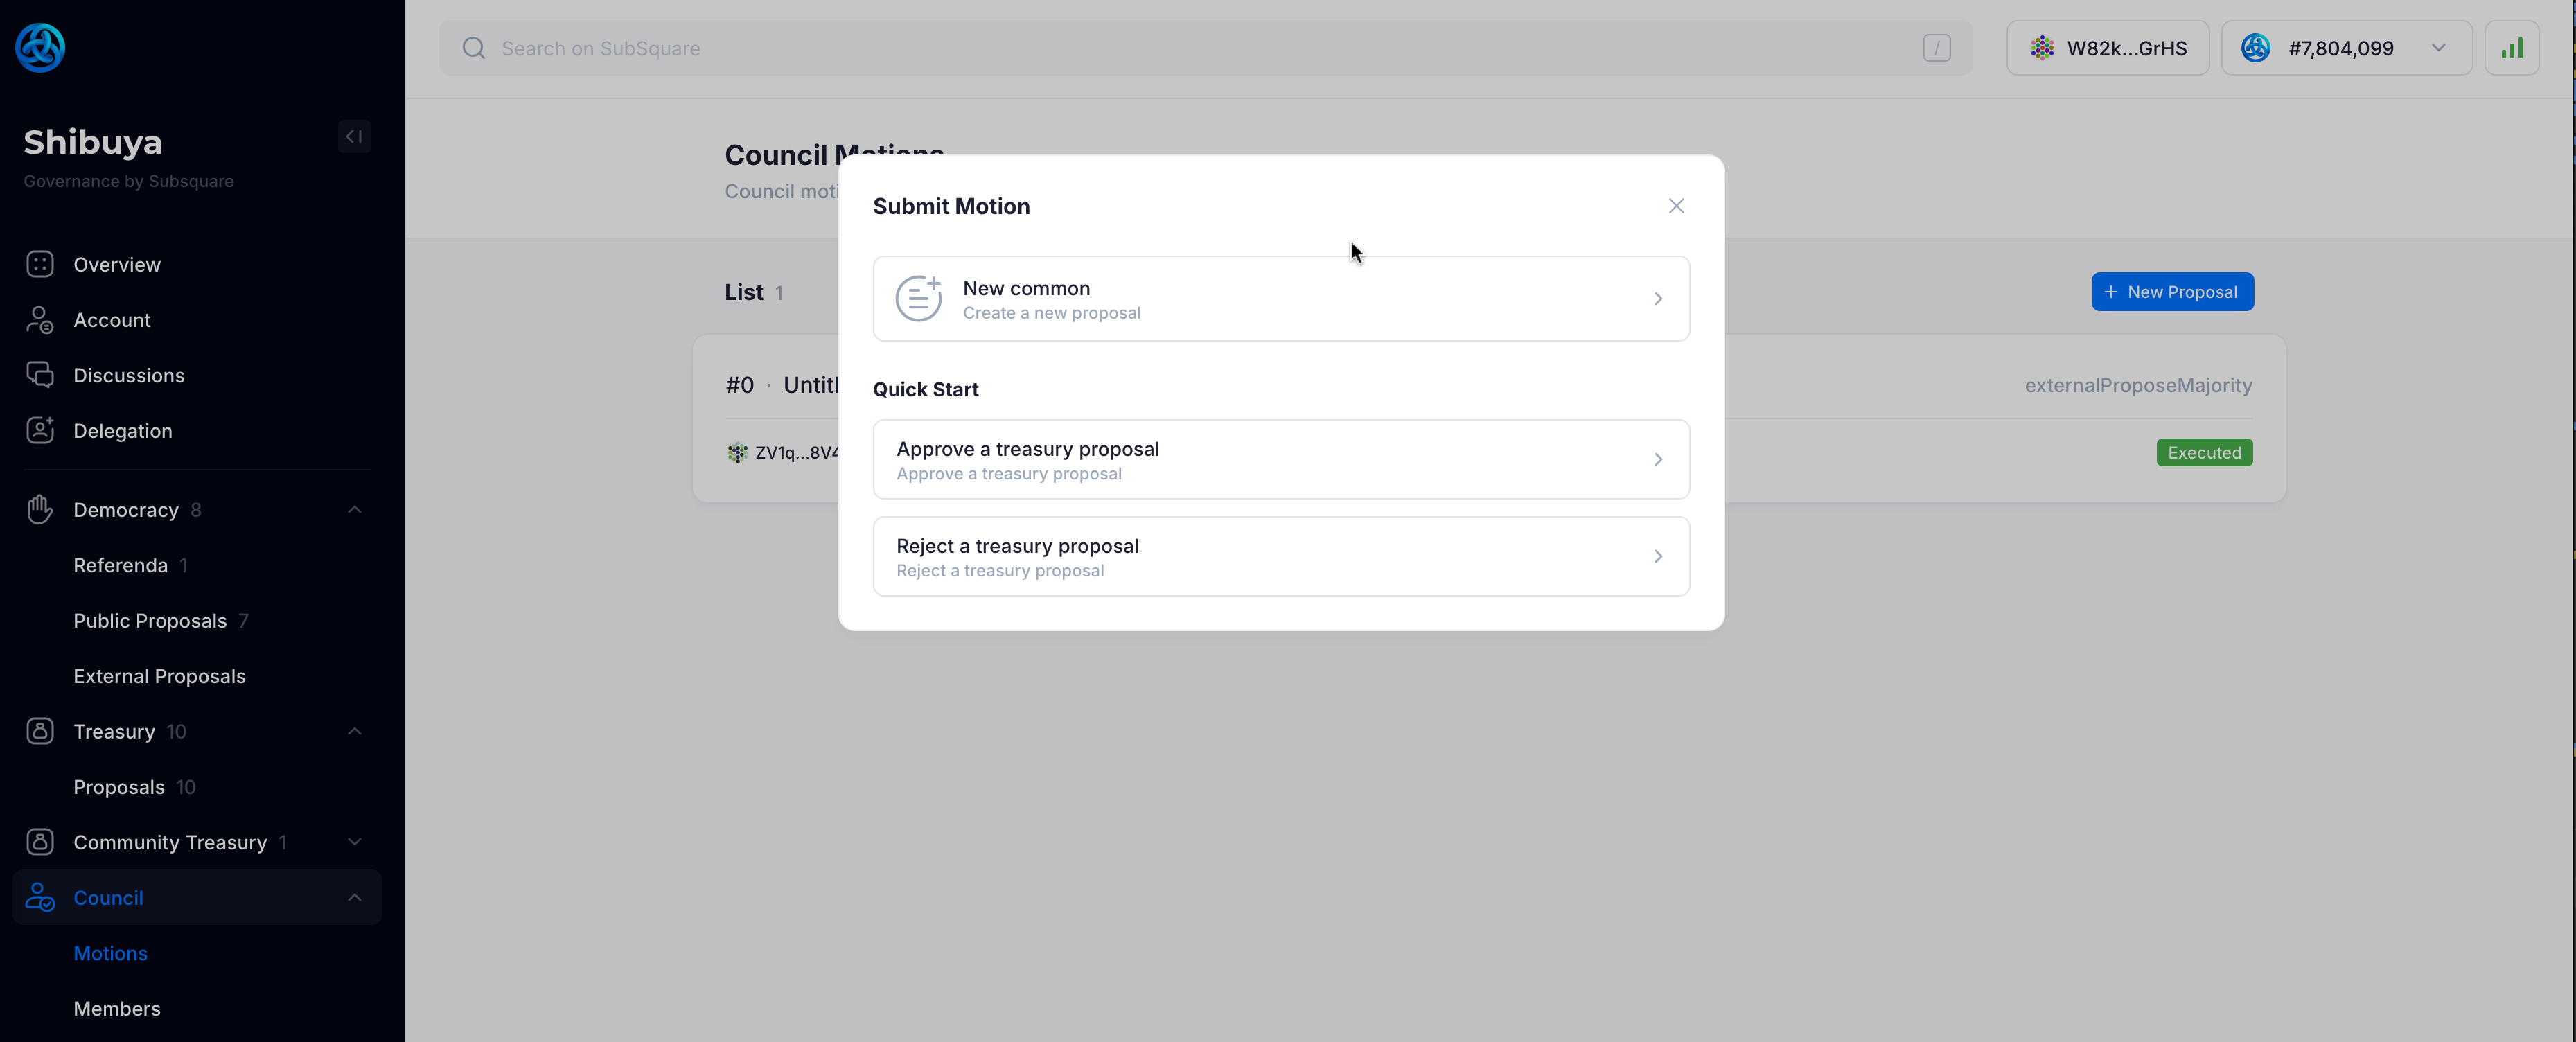Close the Submit Motion dialog
Viewport: 2576px width, 1042px height.
coord(1676,206)
